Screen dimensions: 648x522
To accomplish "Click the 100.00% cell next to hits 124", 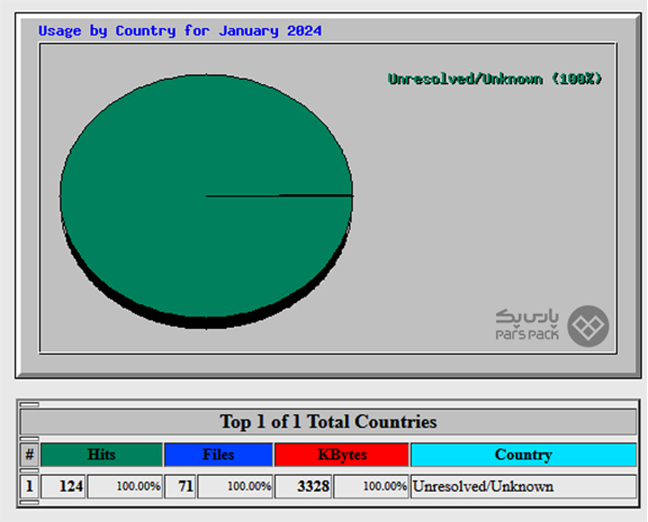I will click(x=125, y=486).
